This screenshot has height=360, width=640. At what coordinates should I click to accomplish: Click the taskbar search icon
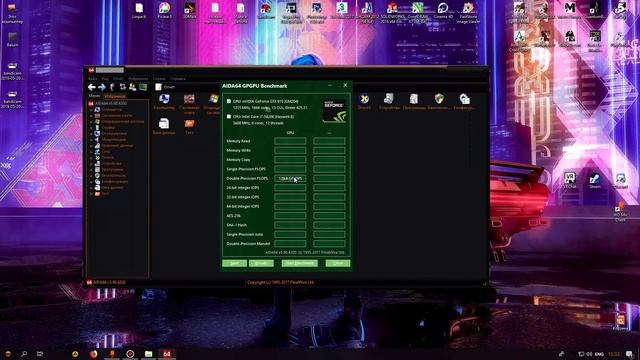coord(24,354)
